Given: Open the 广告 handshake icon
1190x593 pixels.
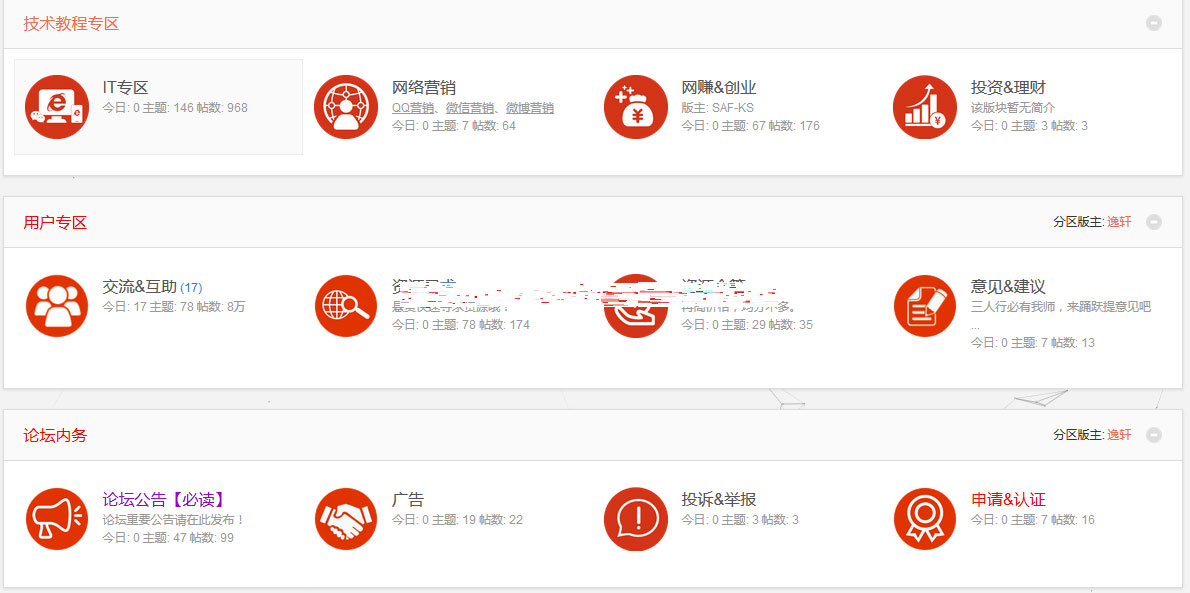Looking at the screenshot, I should (x=346, y=519).
